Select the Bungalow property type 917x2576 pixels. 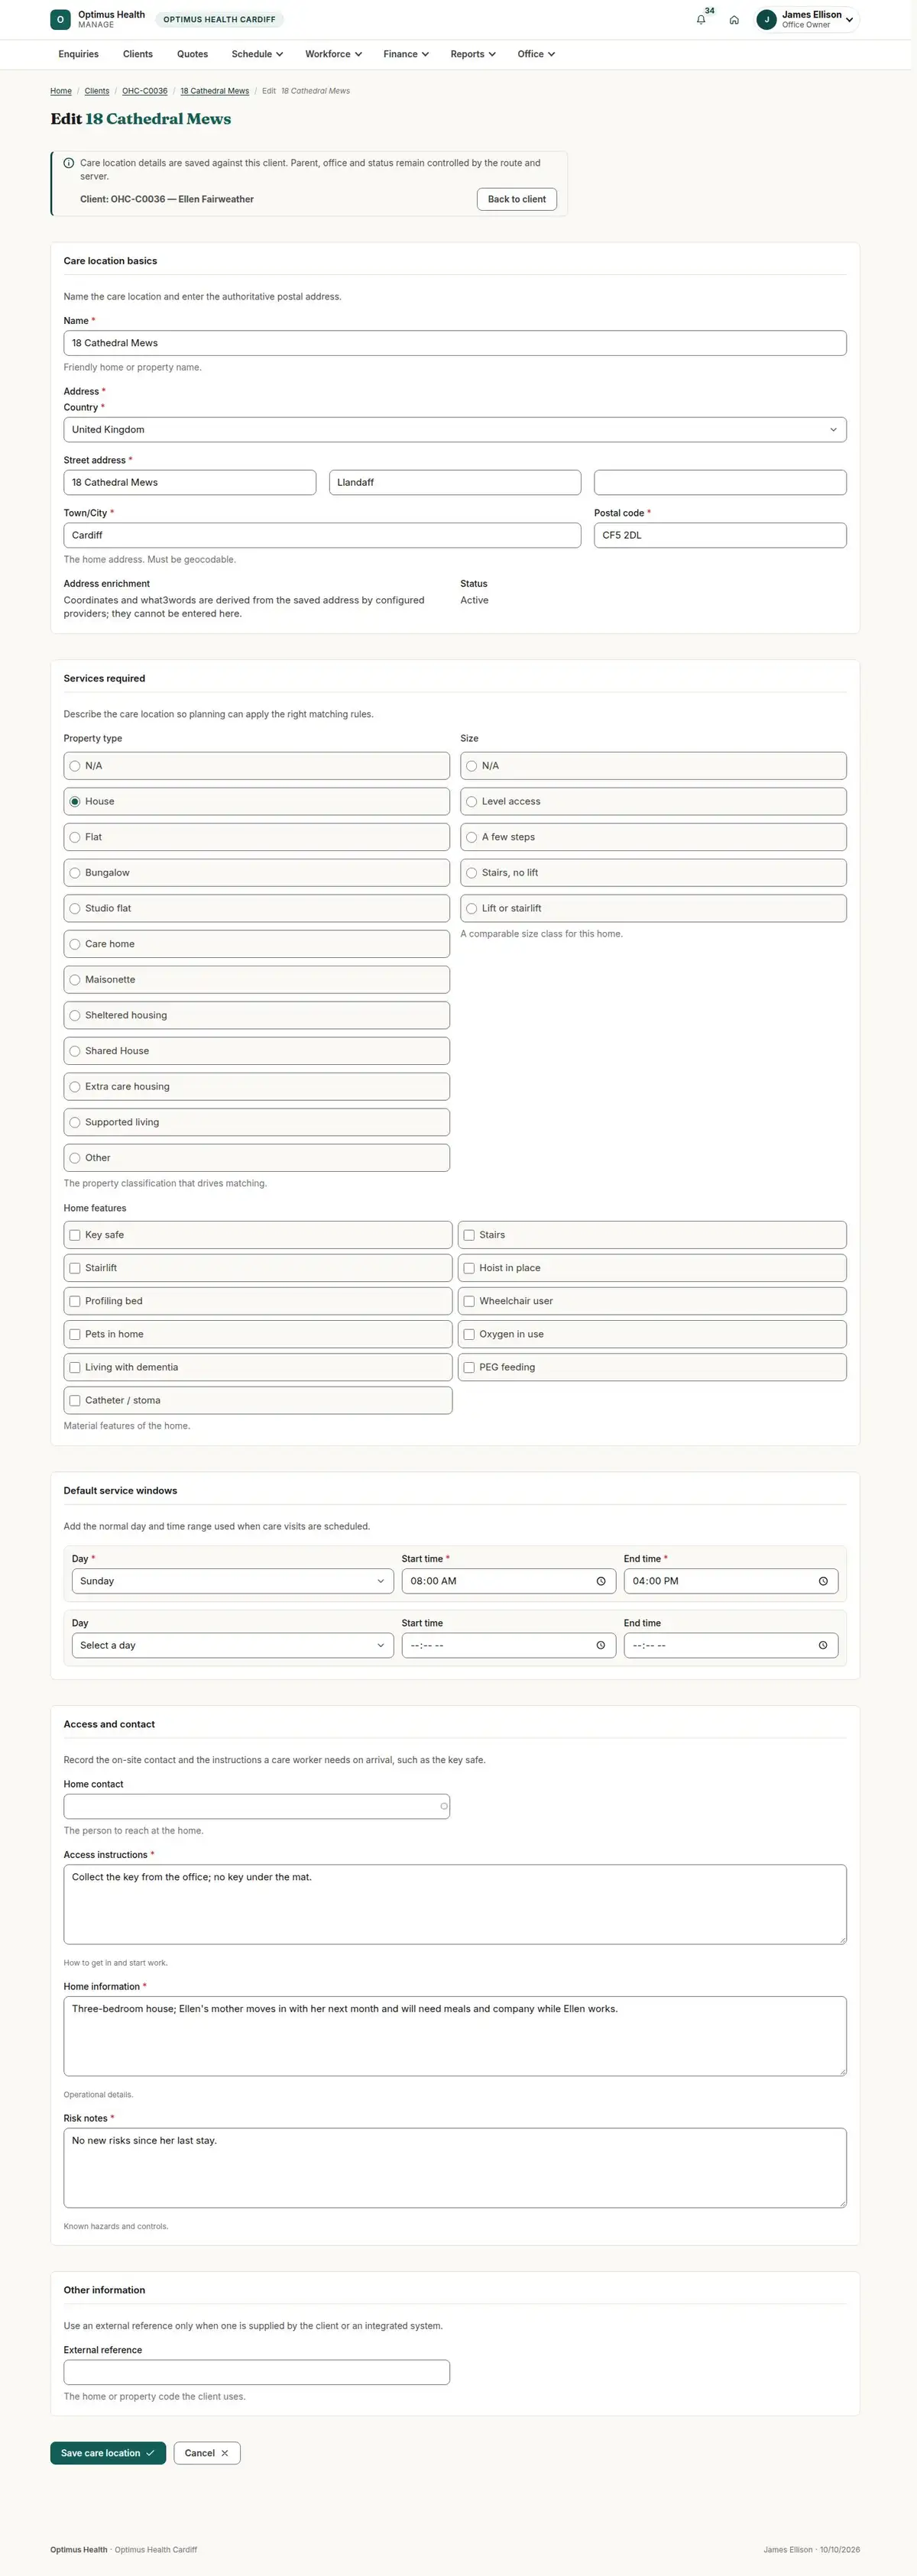click(257, 873)
